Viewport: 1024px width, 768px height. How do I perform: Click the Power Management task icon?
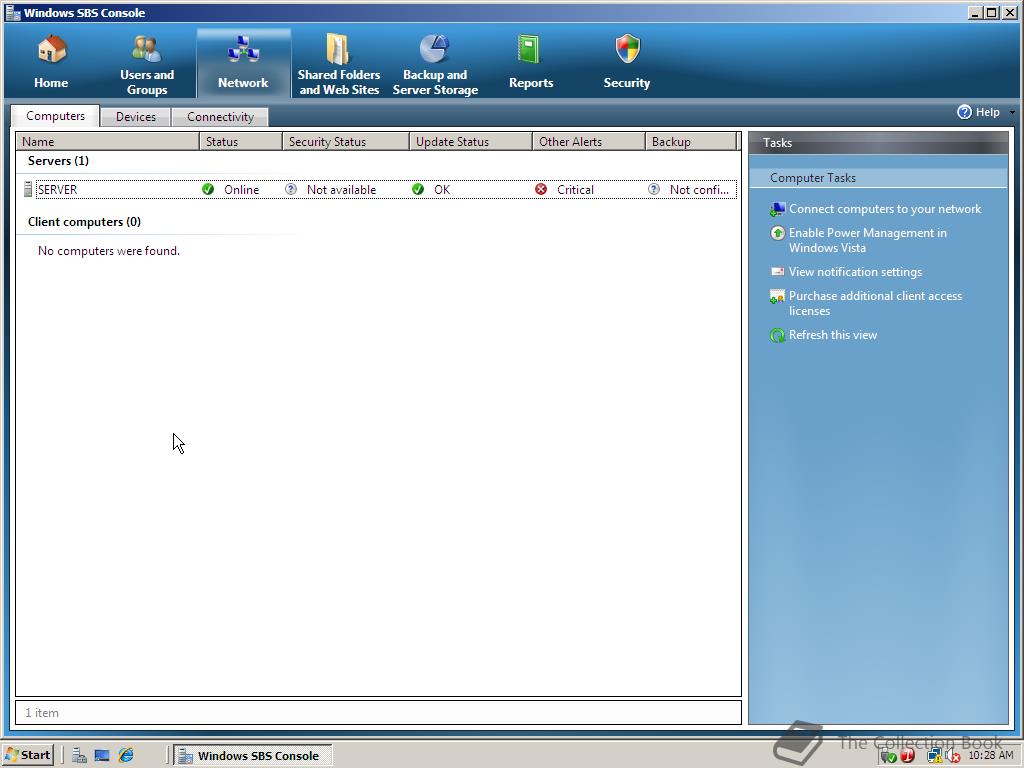pyautogui.click(x=777, y=233)
